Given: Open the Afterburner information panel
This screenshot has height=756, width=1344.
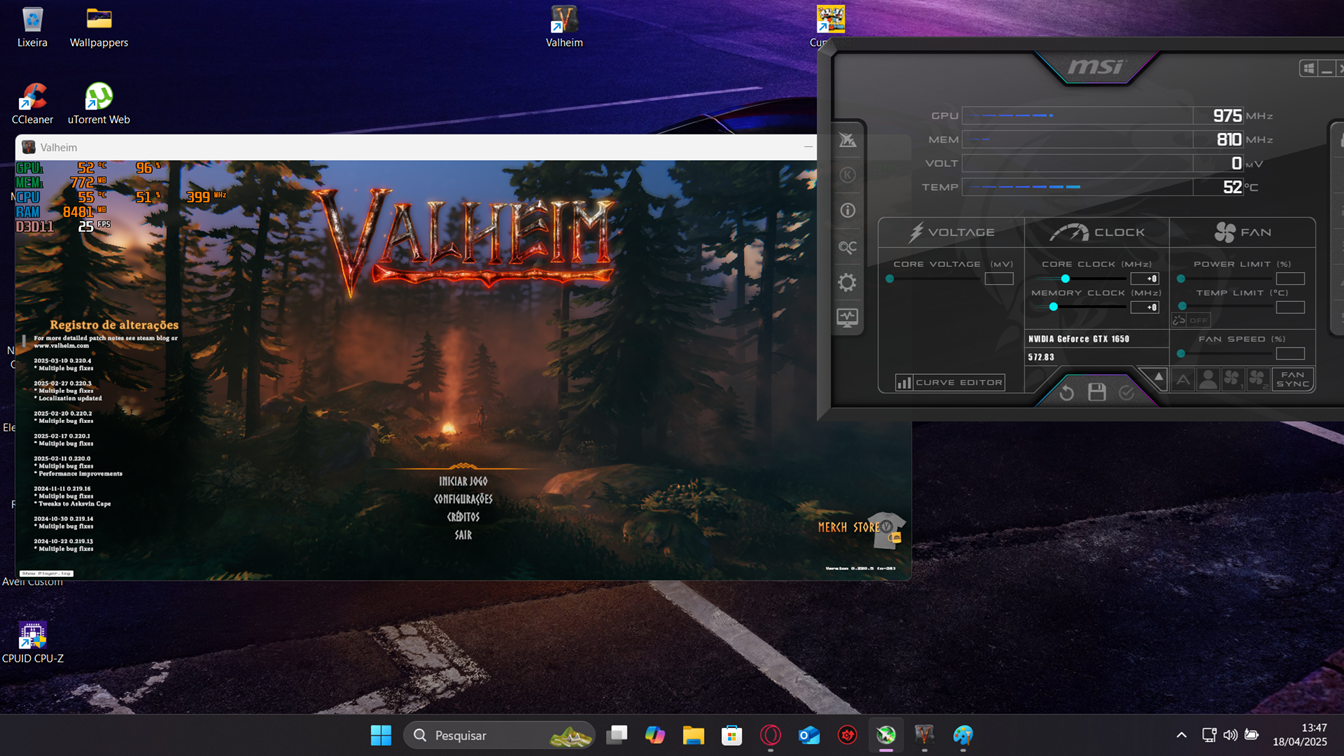Looking at the screenshot, I should pos(847,211).
